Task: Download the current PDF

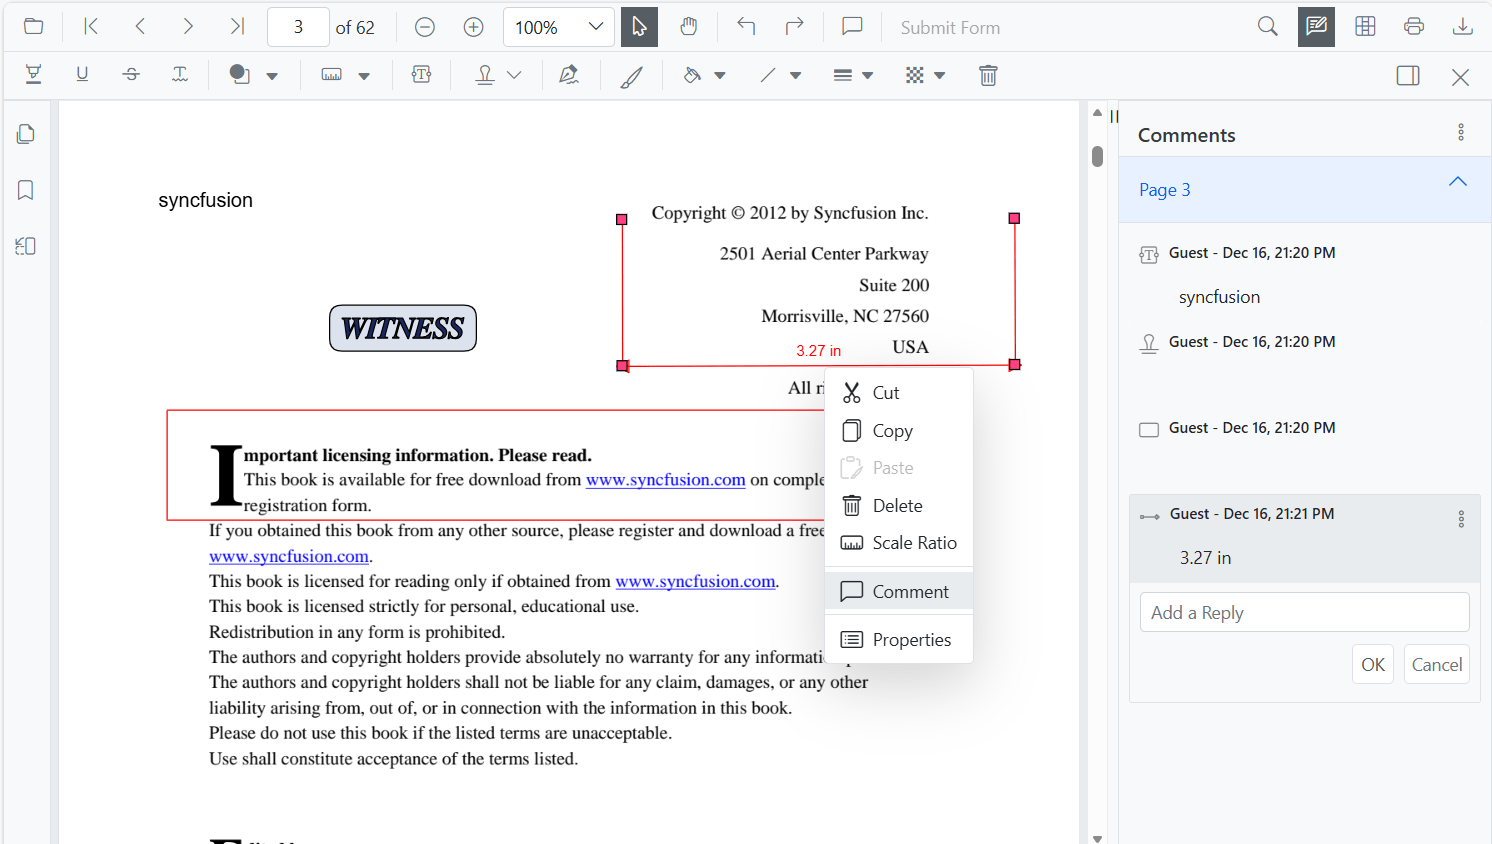Action: 1463,27
